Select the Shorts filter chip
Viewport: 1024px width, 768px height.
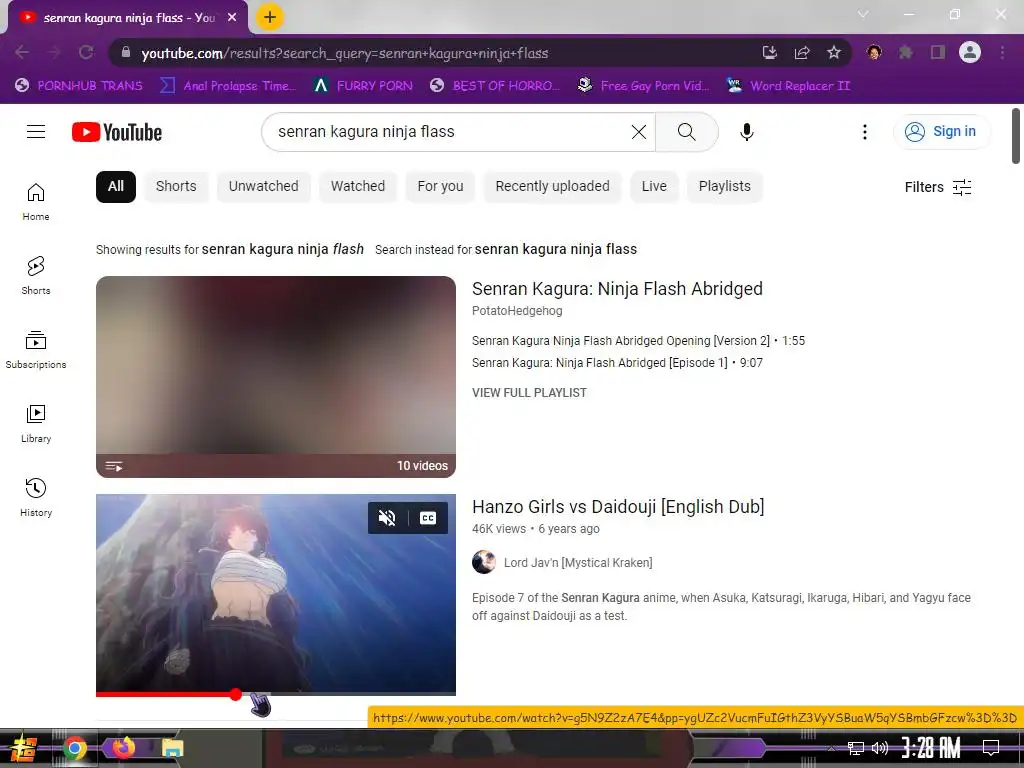(x=176, y=187)
